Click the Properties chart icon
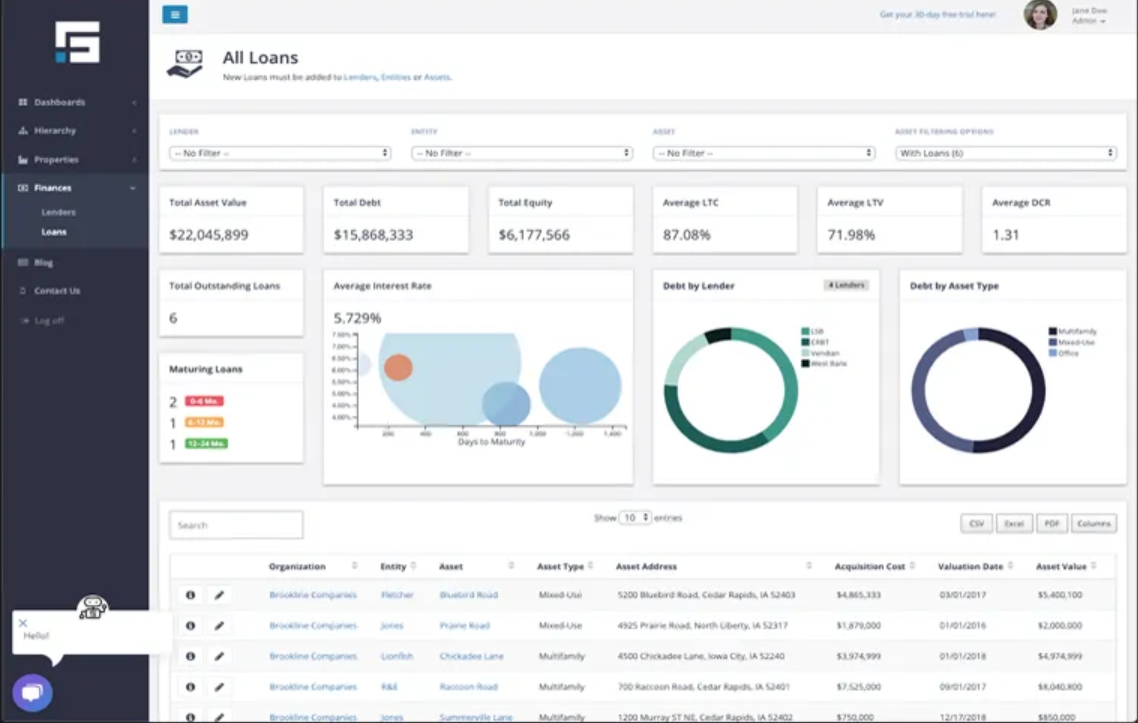 22,160
